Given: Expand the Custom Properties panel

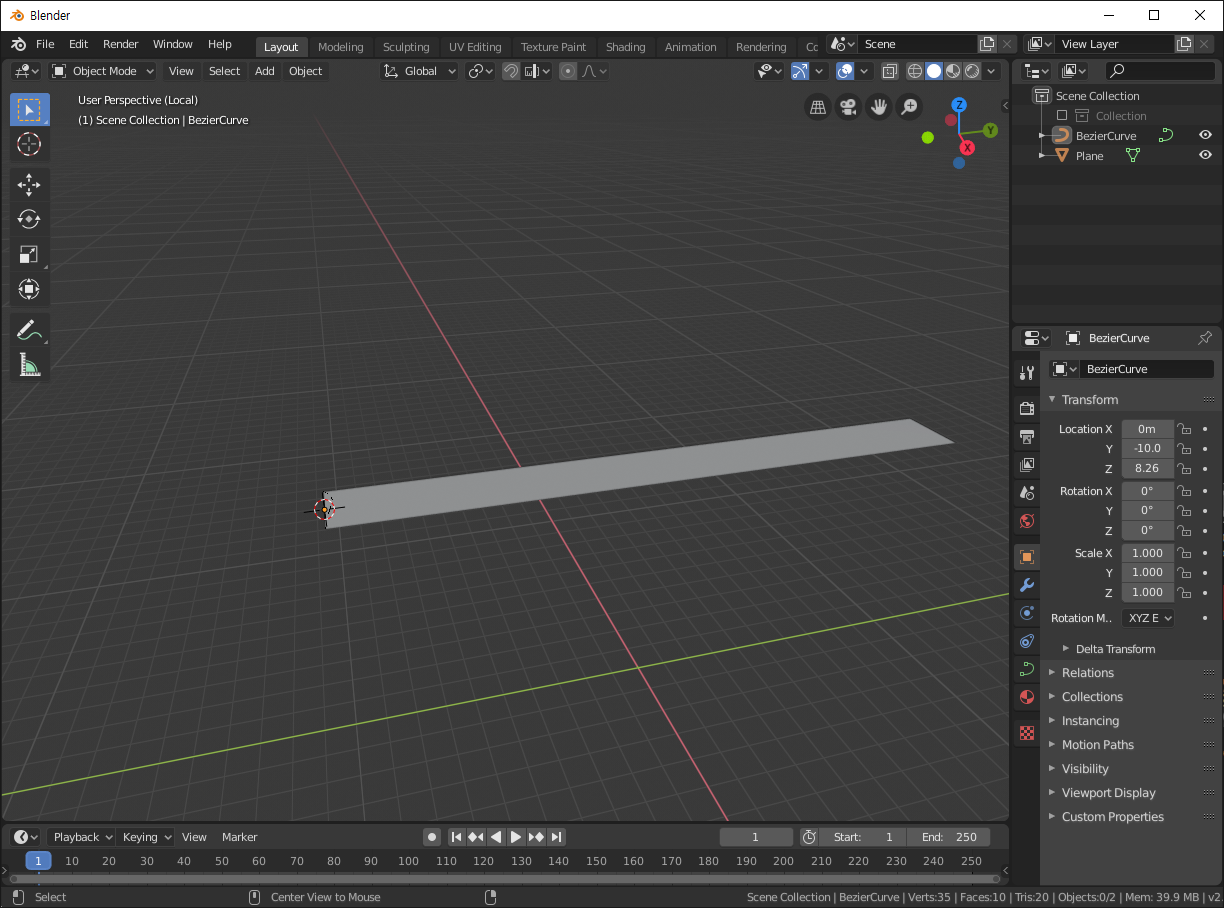Looking at the screenshot, I should point(1112,817).
